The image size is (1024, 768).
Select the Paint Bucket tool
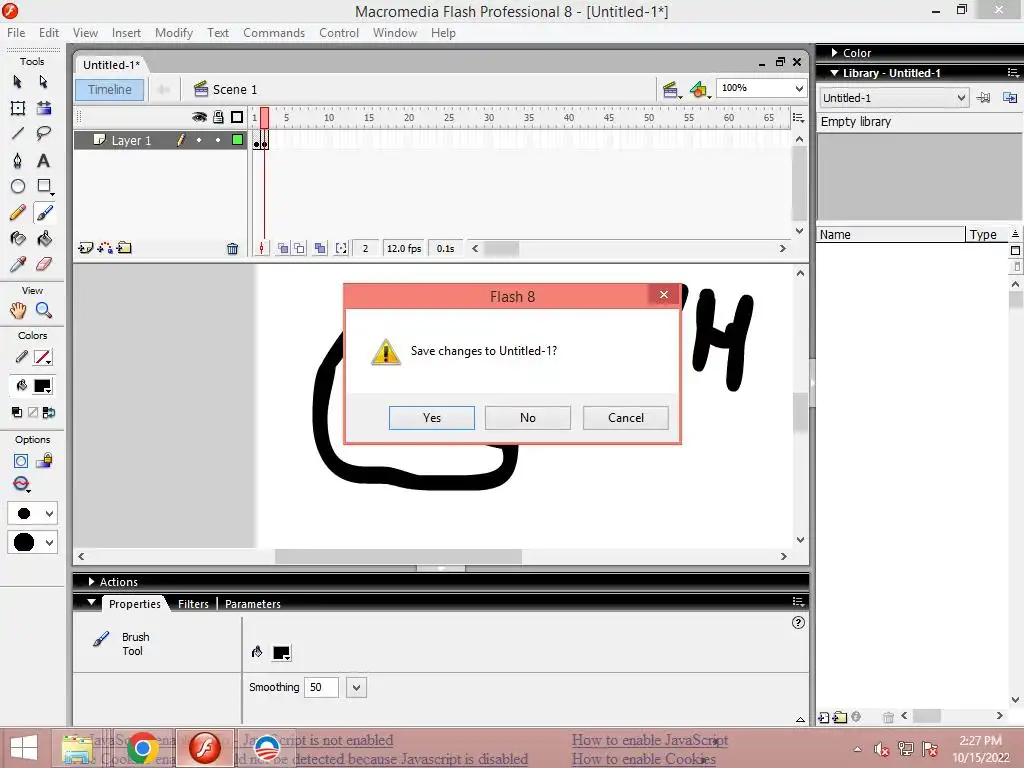[x=44, y=239]
